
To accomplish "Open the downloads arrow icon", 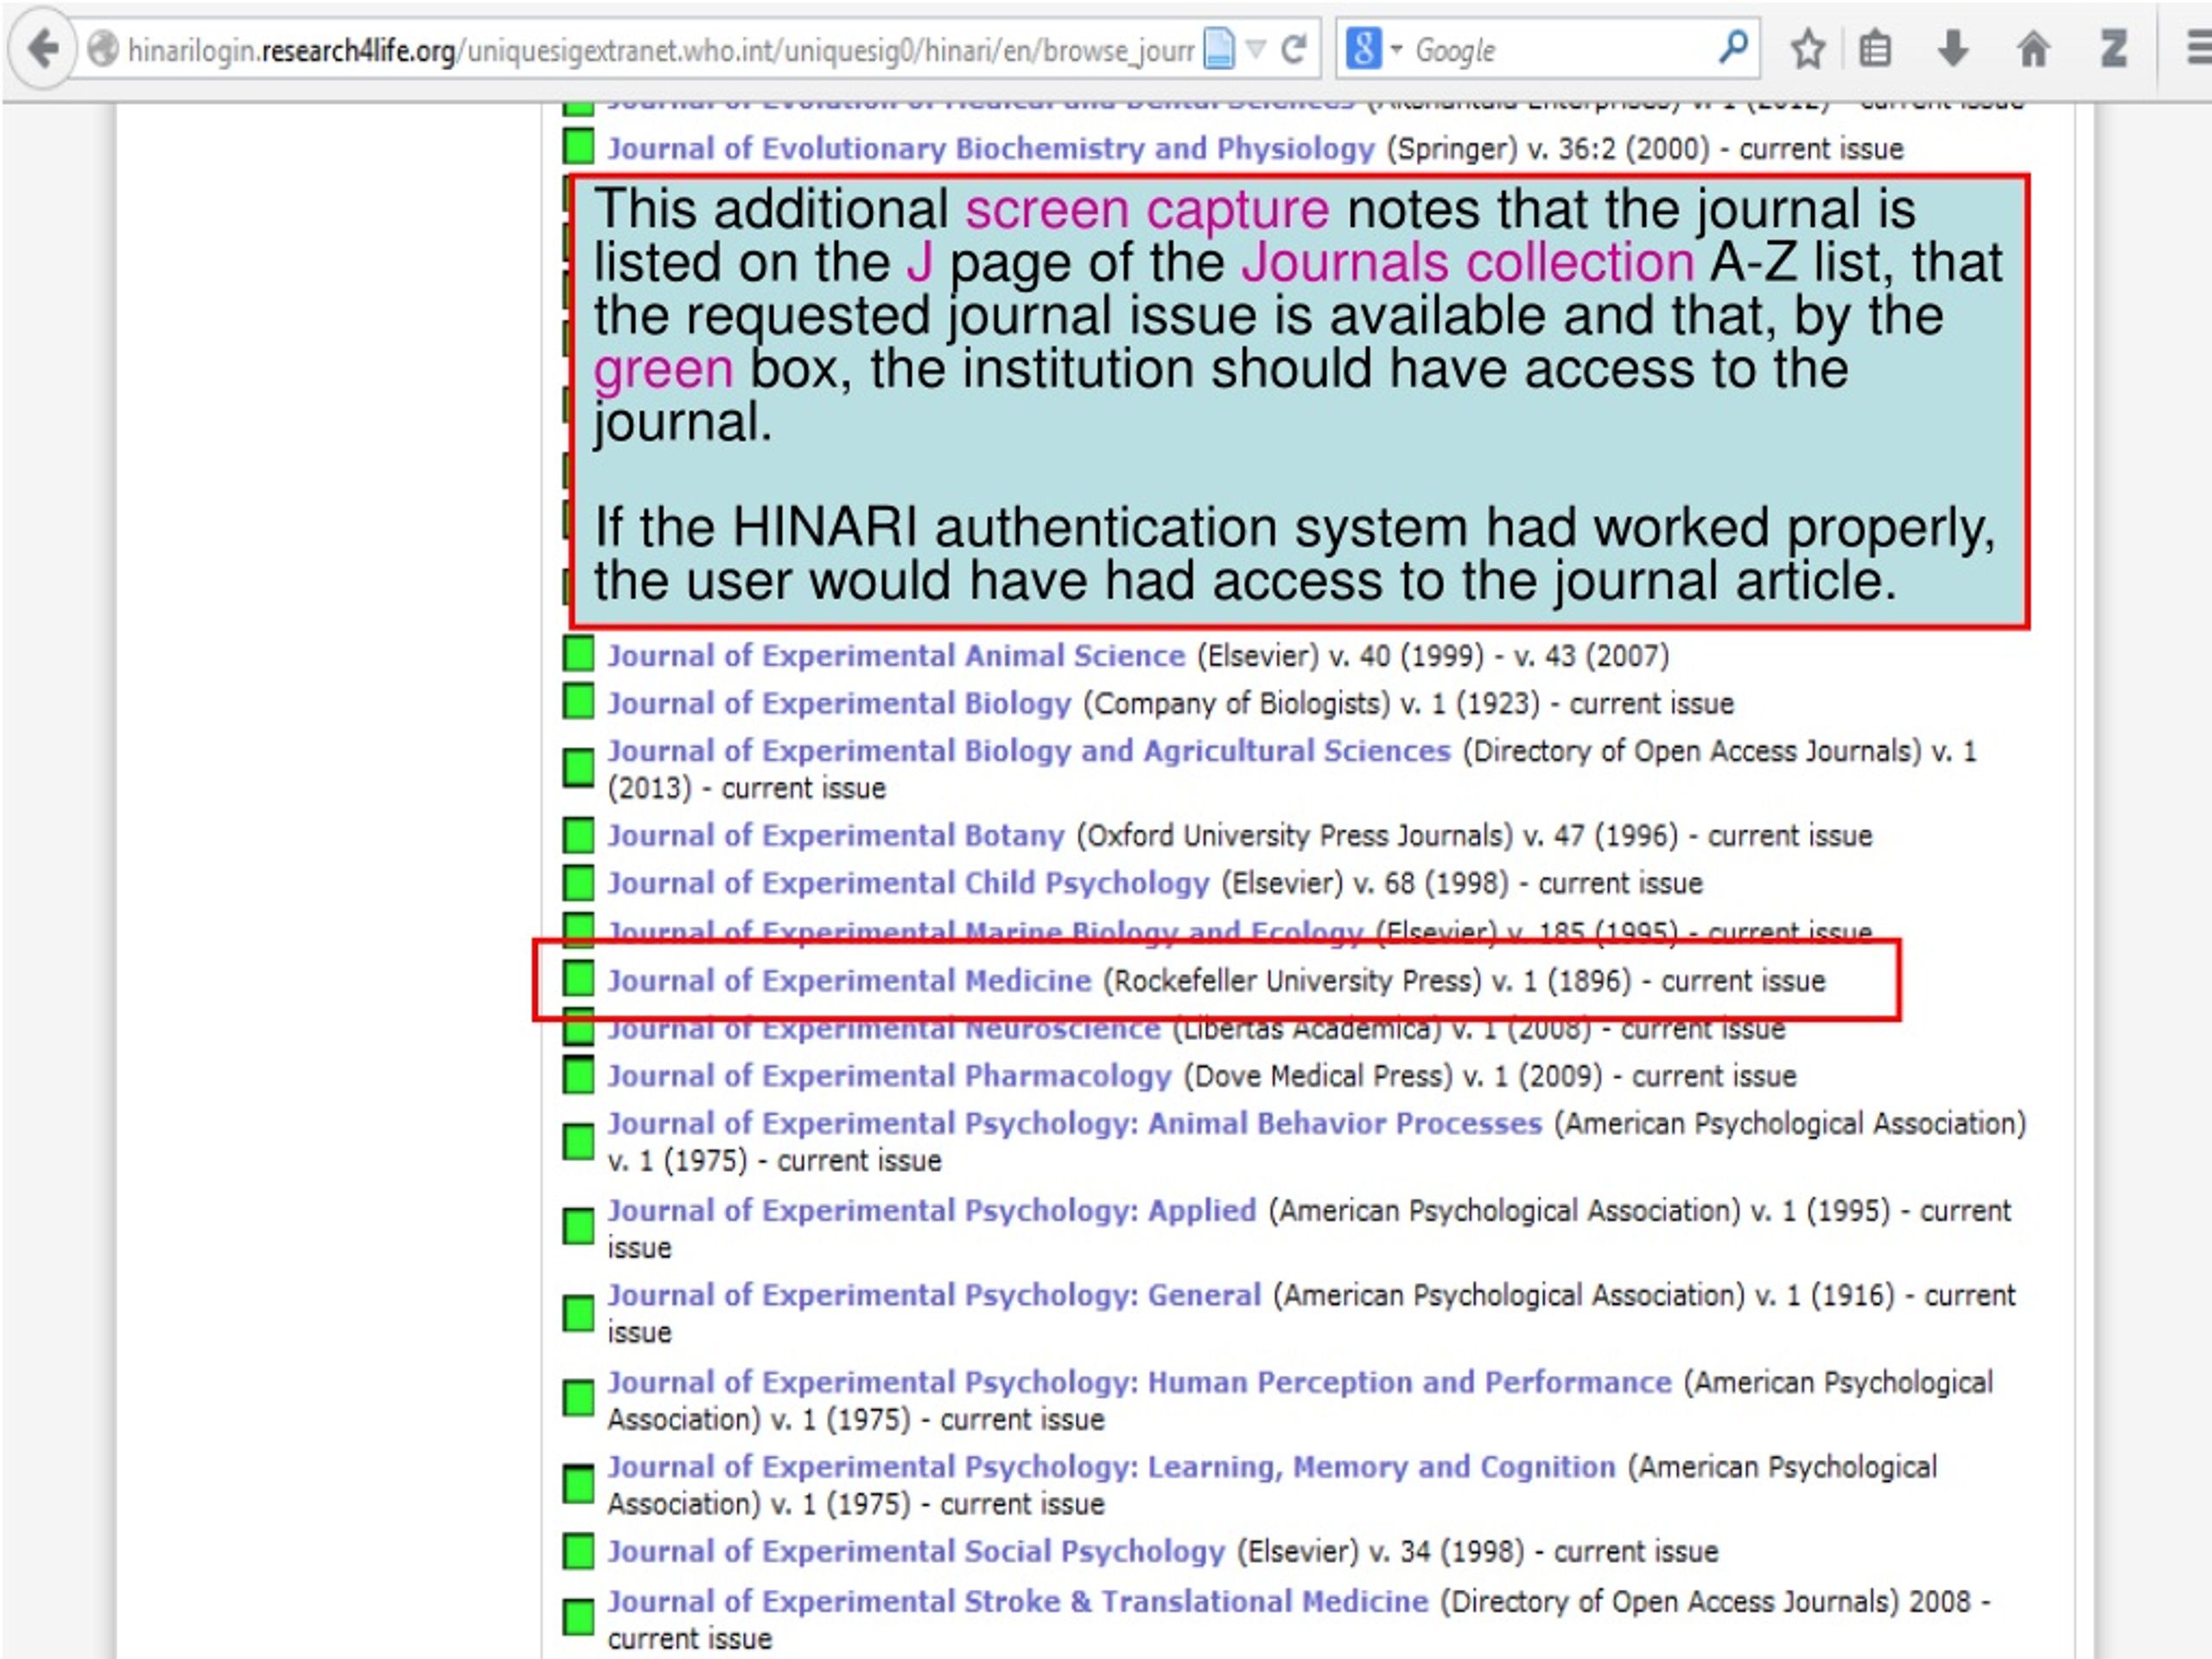I will pos(1952,49).
